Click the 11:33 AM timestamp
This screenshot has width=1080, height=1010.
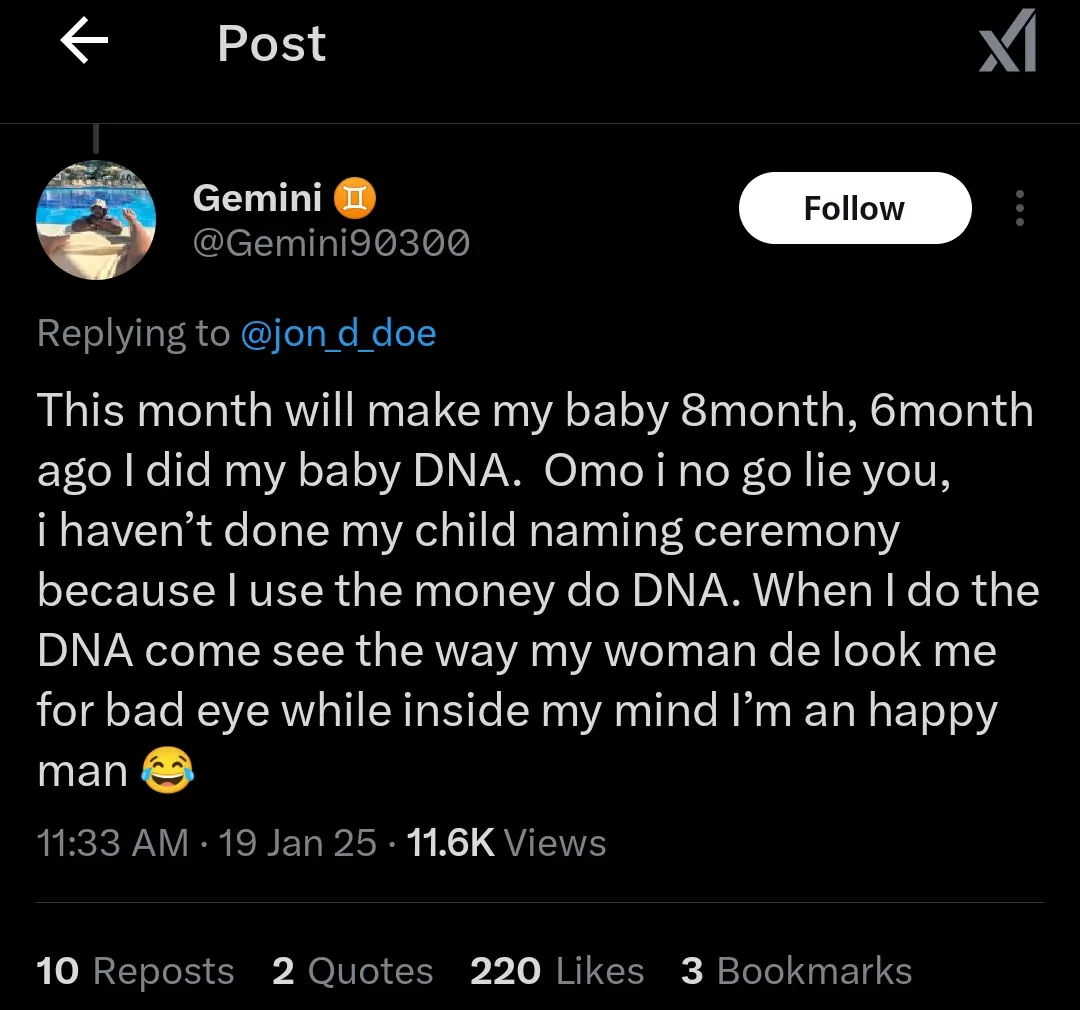pyautogui.click(x=112, y=843)
